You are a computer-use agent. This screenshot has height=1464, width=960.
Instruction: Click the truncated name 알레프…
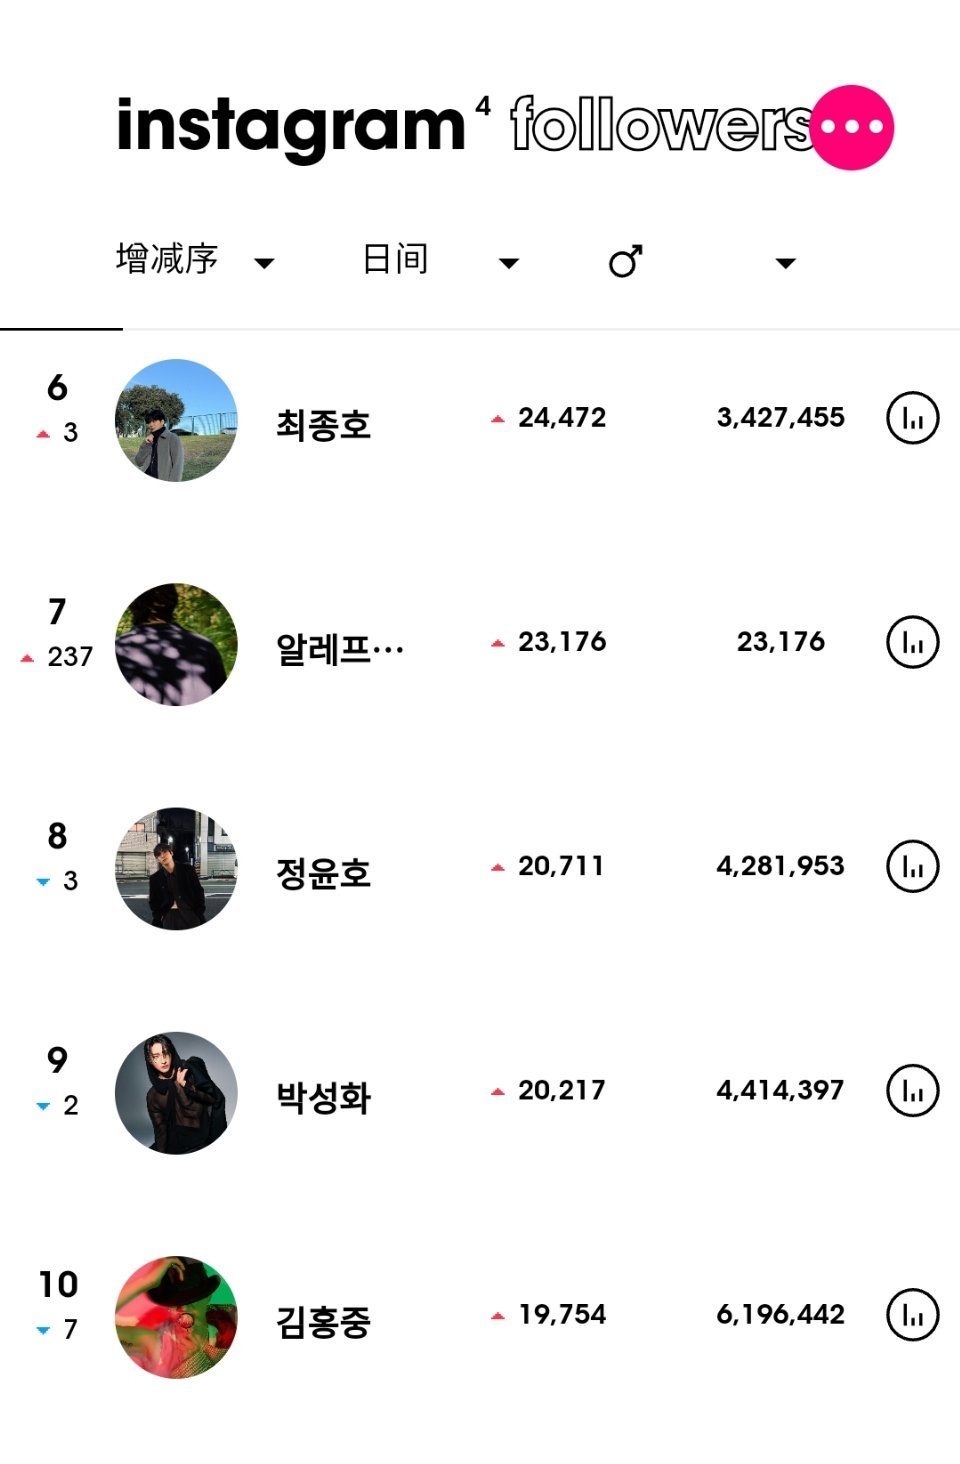[x=340, y=649]
